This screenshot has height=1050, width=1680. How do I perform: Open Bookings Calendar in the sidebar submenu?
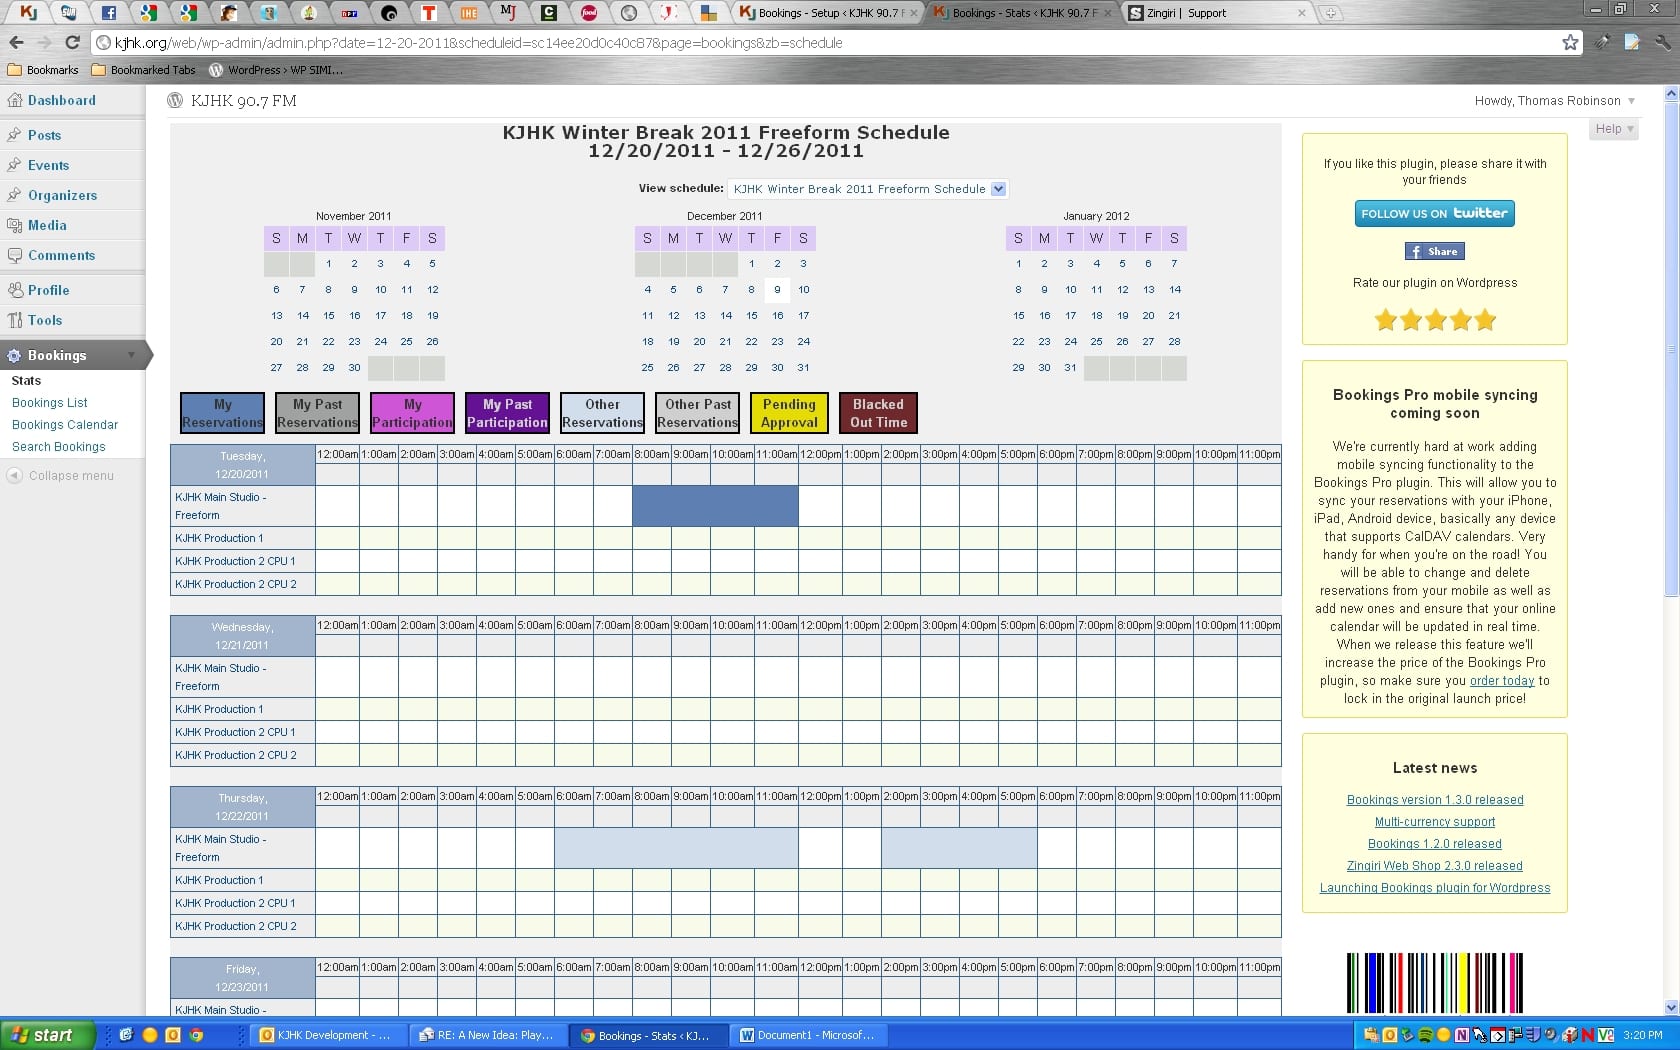65,425
